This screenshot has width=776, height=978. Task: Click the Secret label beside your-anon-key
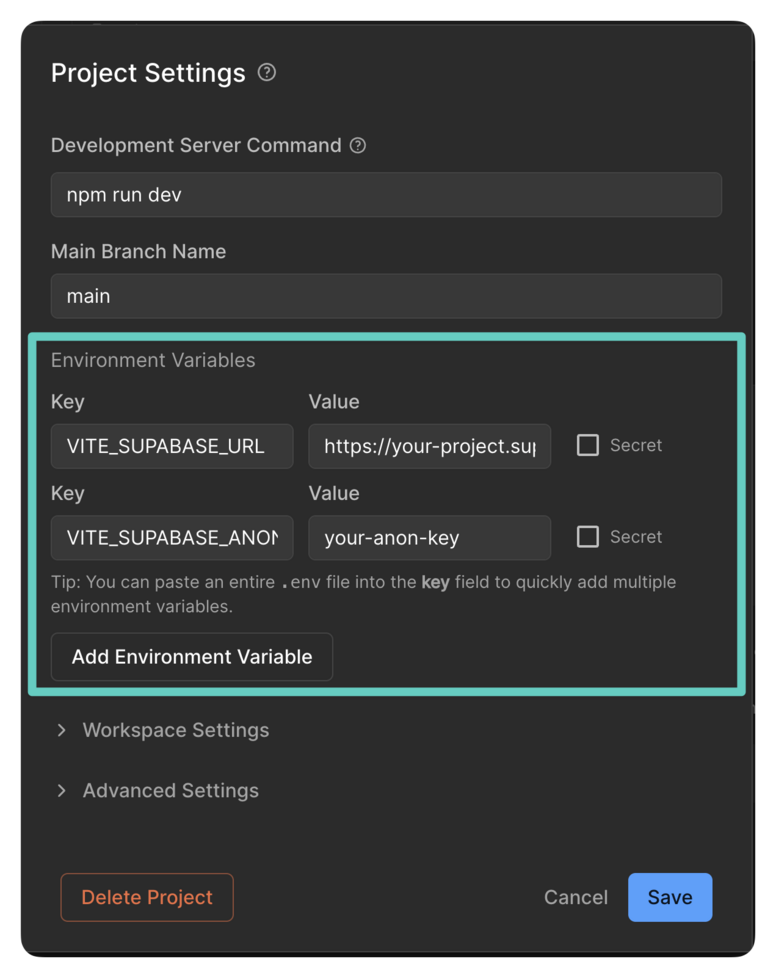[636, 537]
